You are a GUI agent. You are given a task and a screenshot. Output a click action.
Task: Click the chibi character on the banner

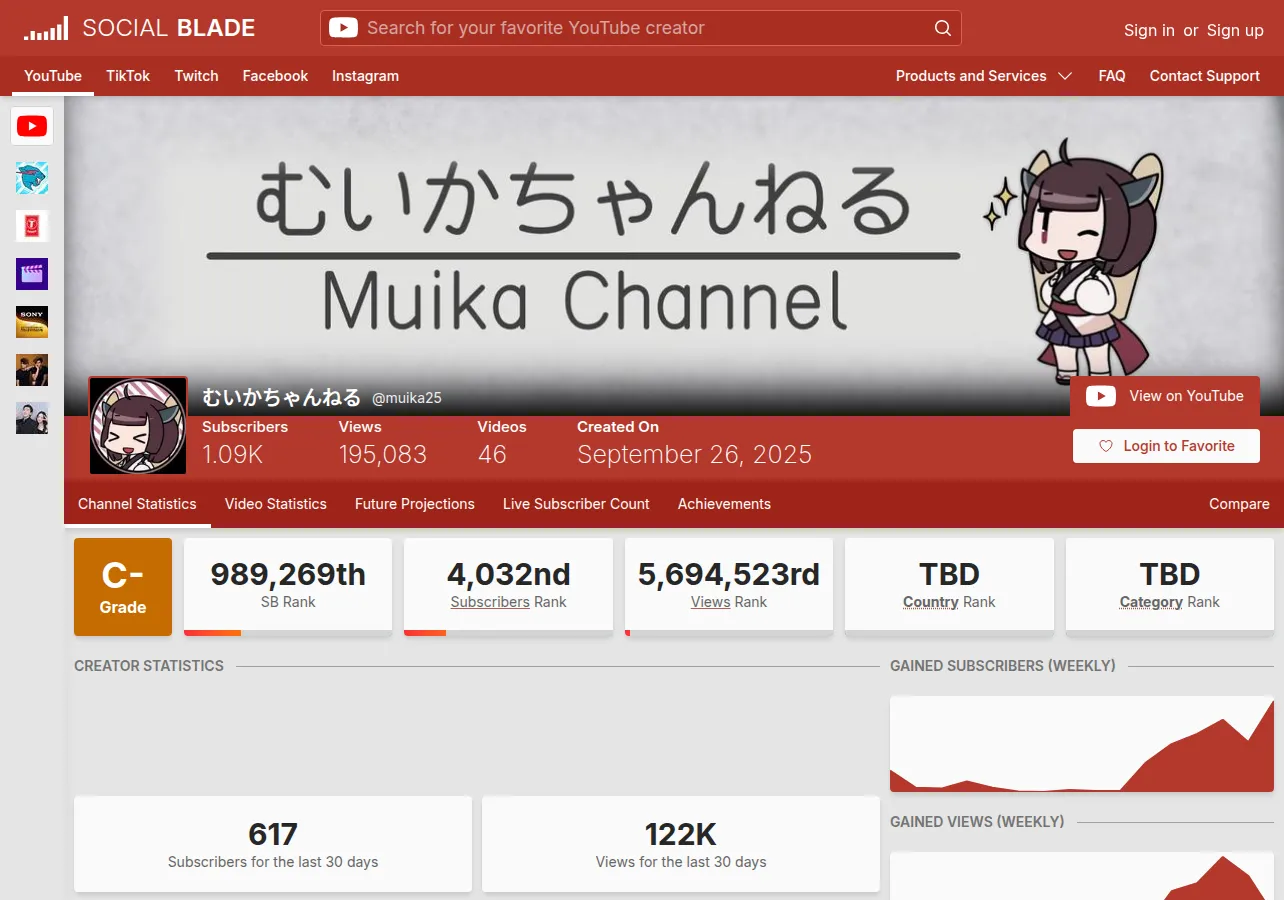1088,260
